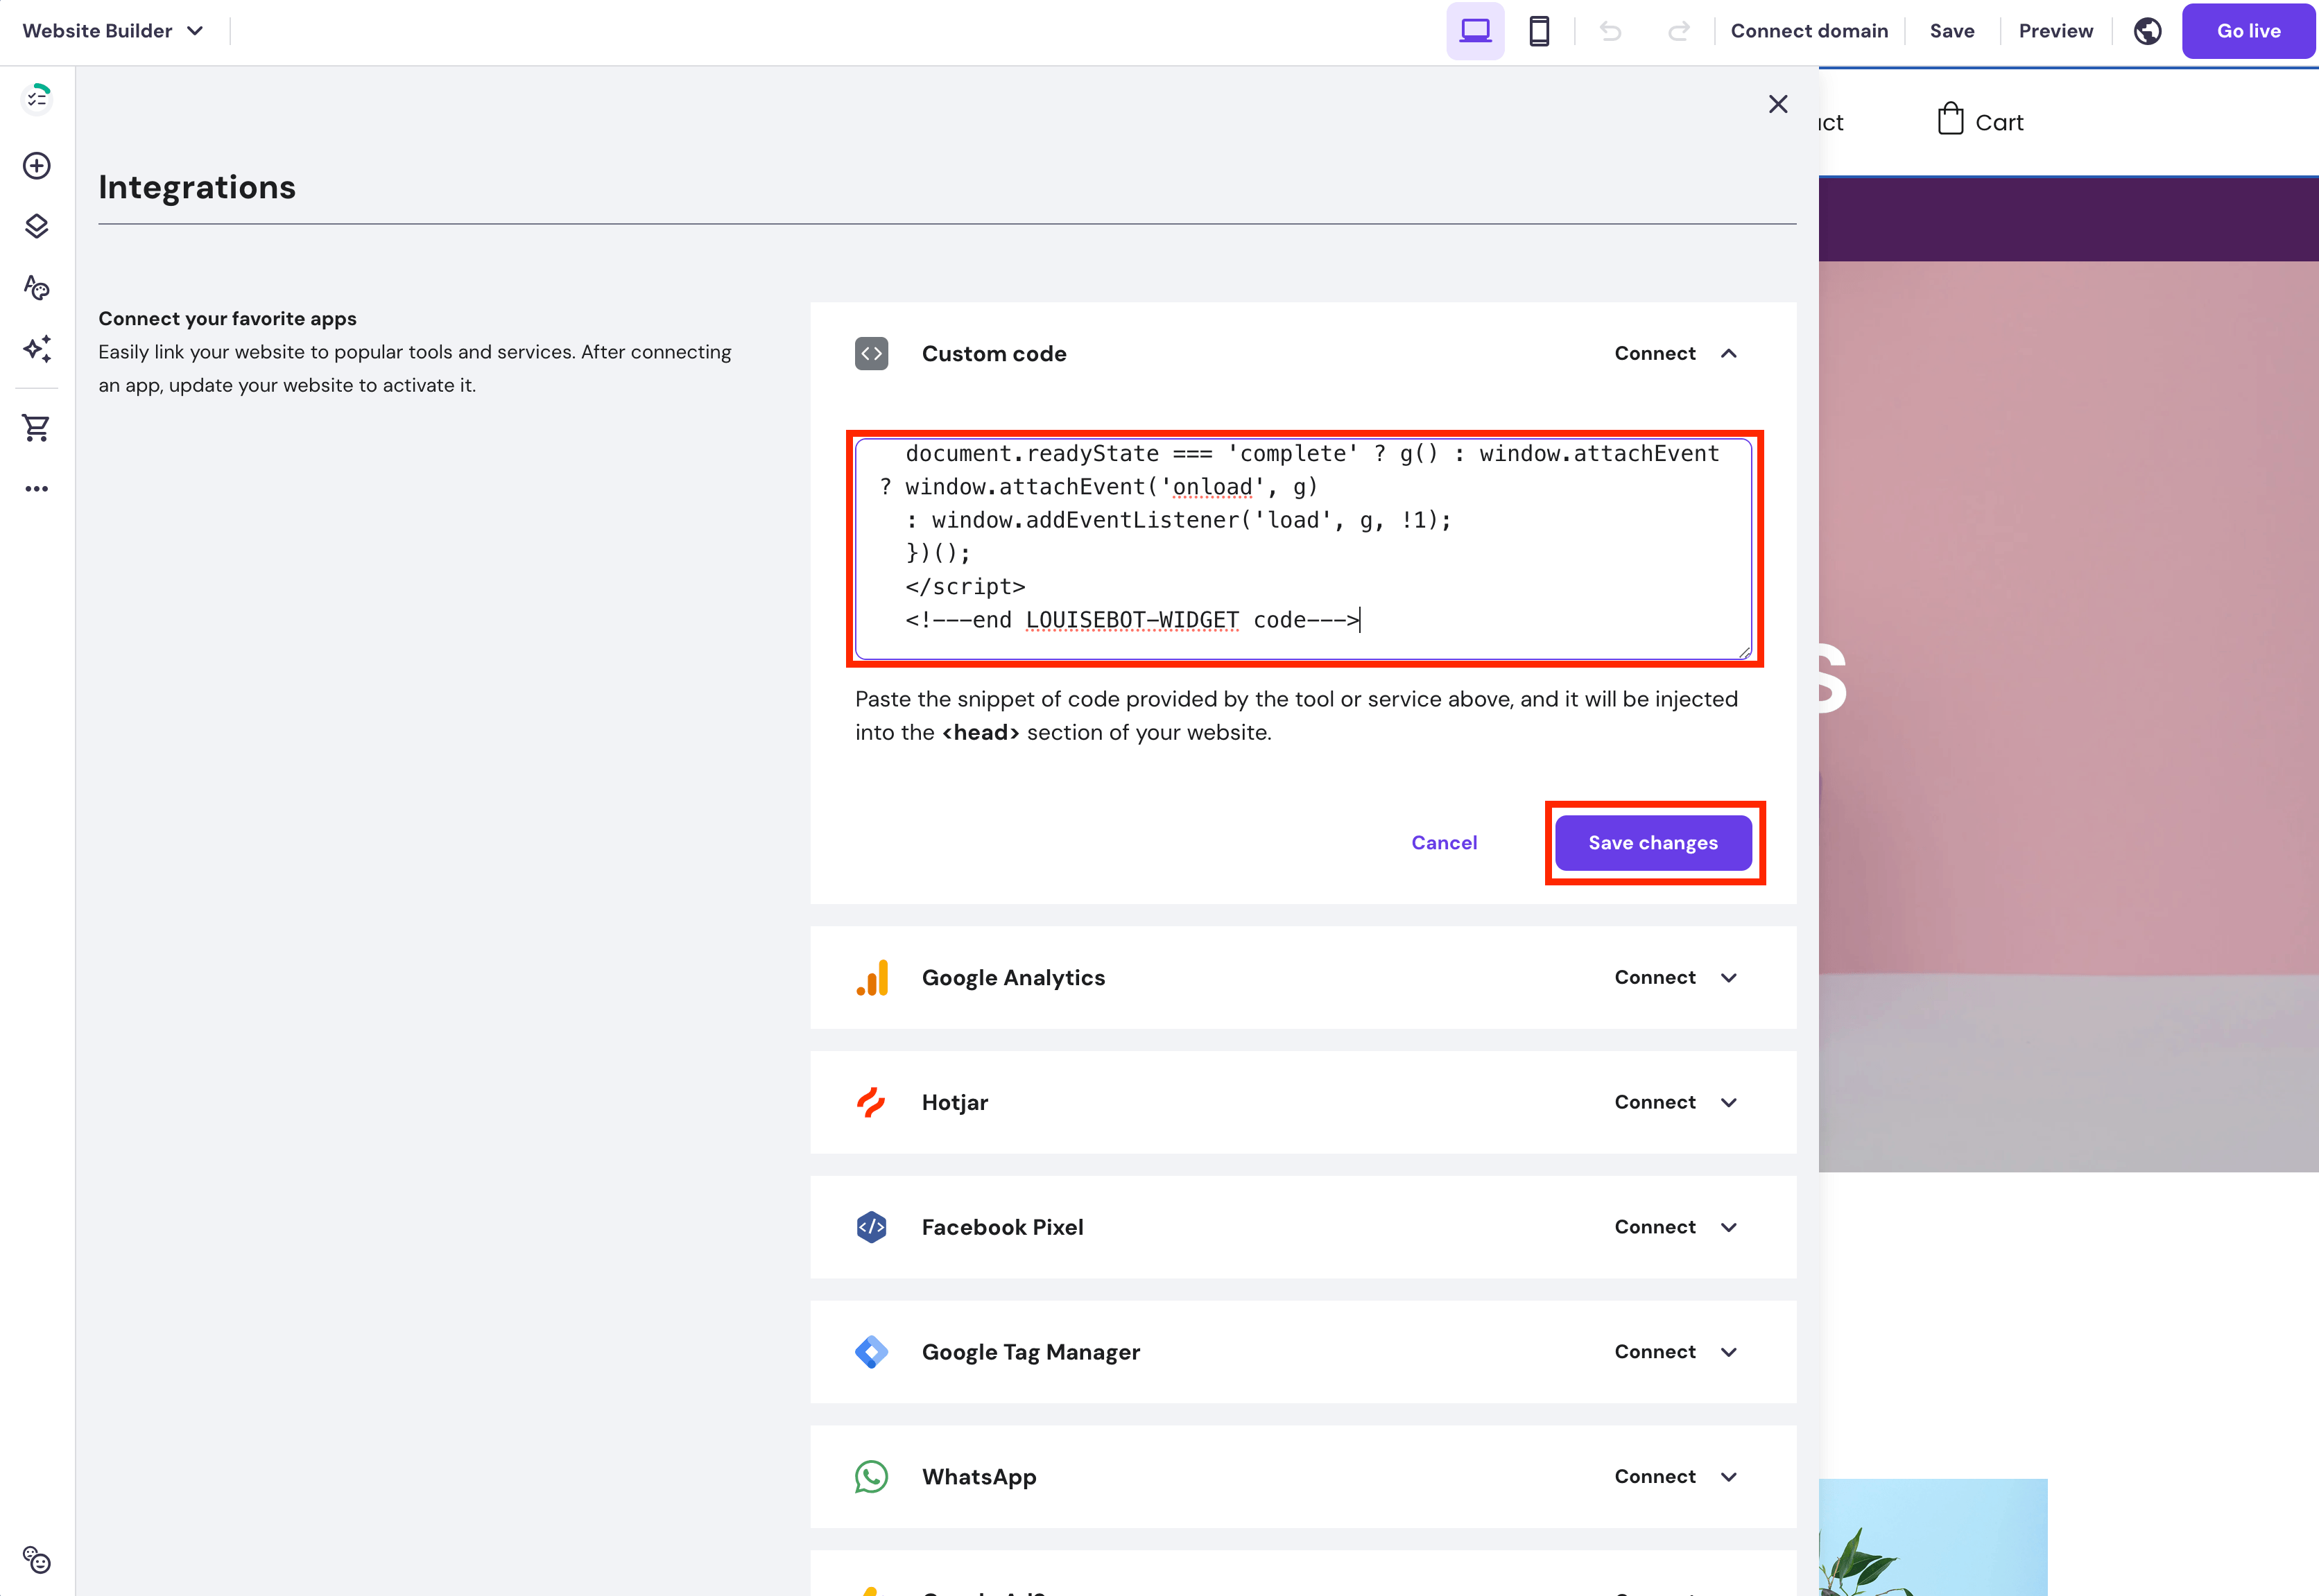Click Connect label for Google Analytics
Screen dimensions: 2319x1596
pos(1655,978)
